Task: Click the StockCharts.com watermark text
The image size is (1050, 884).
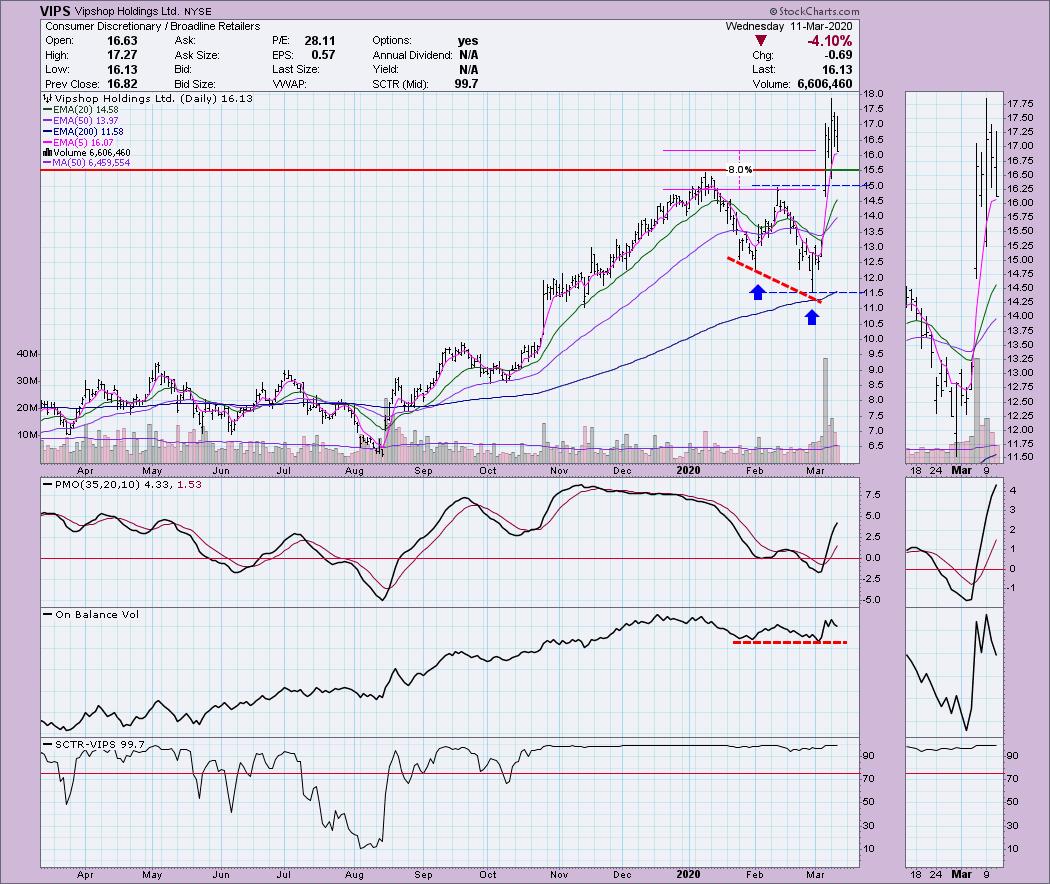Action: pyautogui.click(x=814, y=11)
